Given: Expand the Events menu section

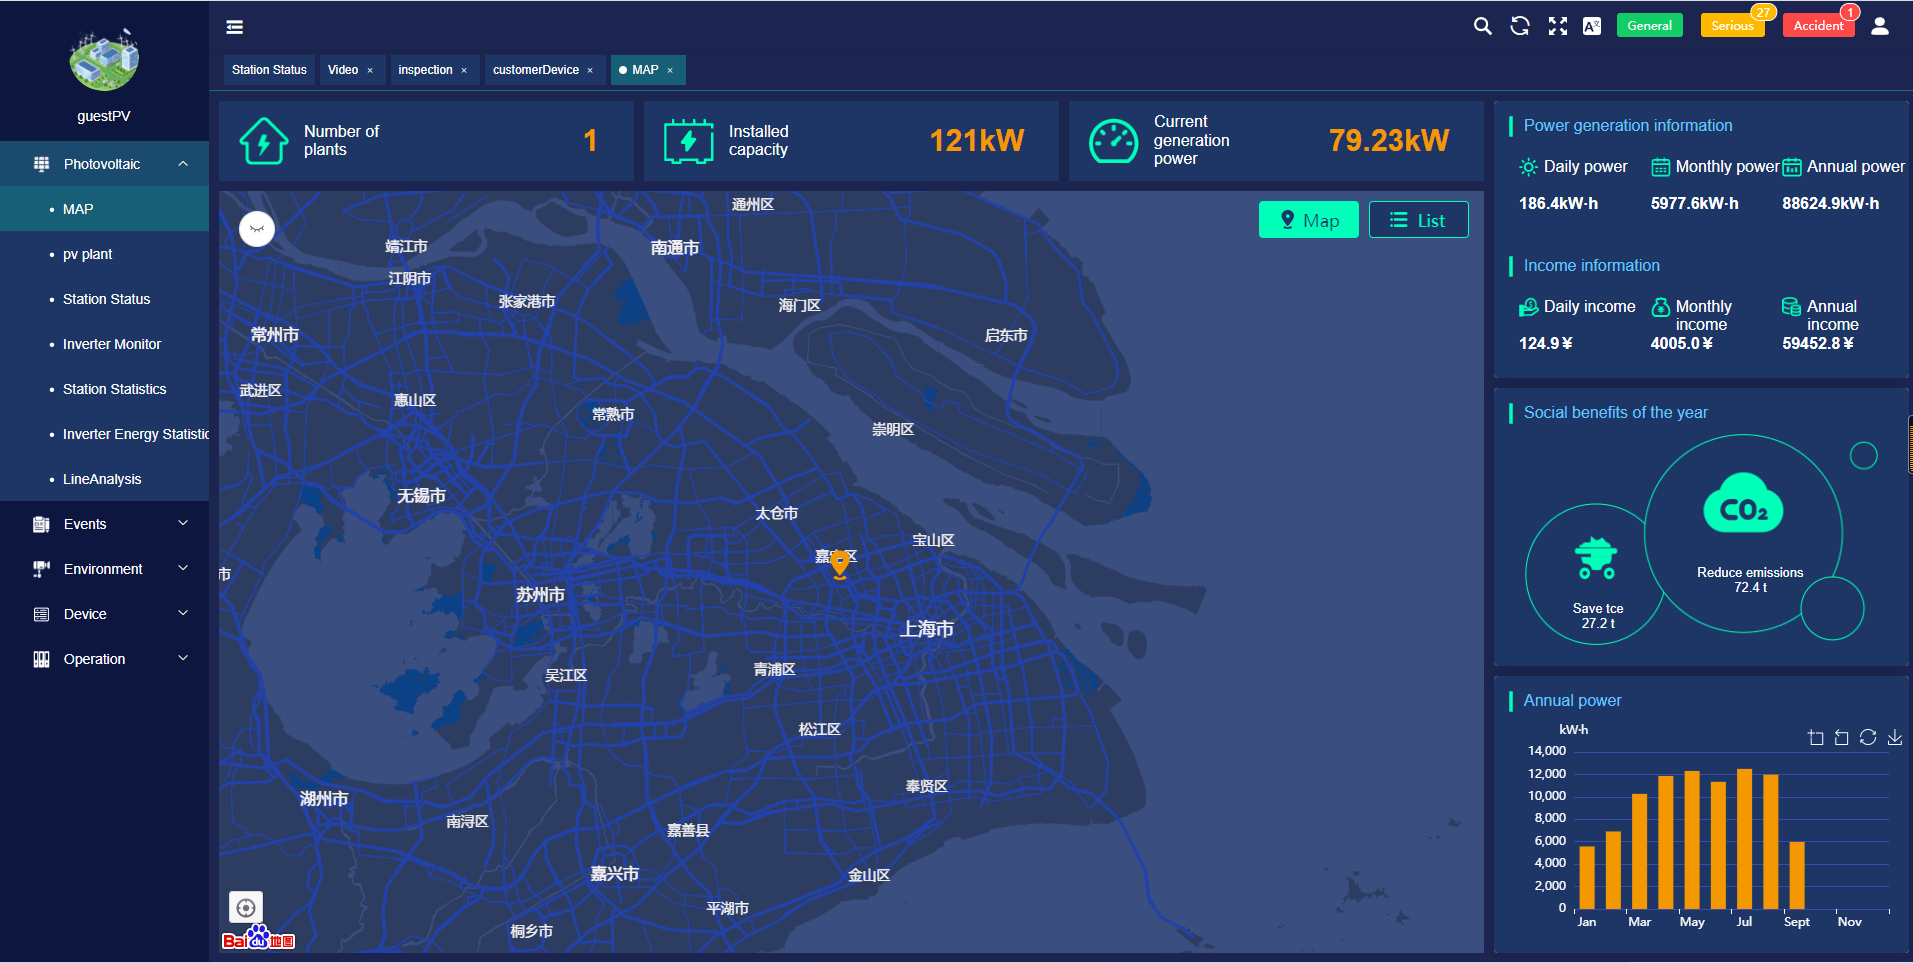Looking at the screenshot, I should pos(183,523).
